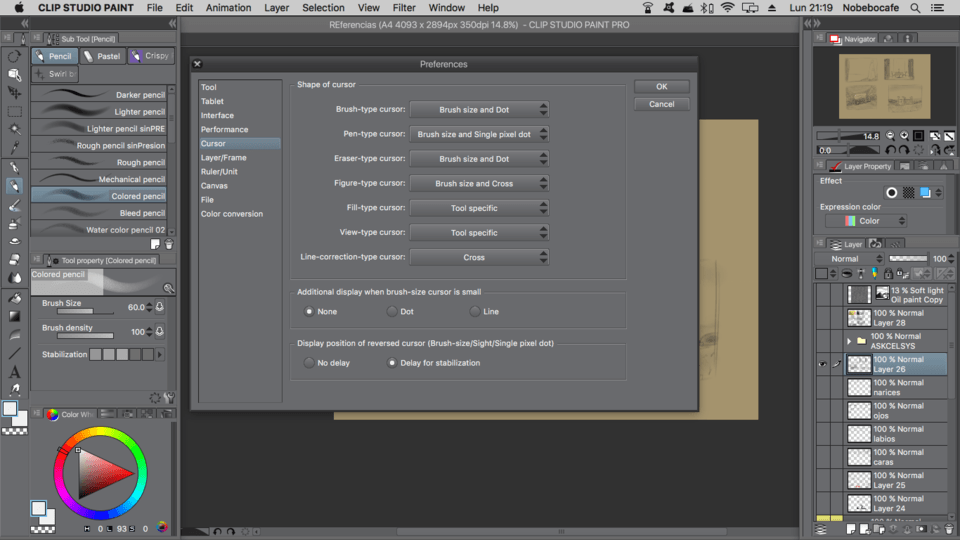Screen dimensions: 960x540
Task: Open Fill-type cursor dropdown
Action: pos(479,208)
